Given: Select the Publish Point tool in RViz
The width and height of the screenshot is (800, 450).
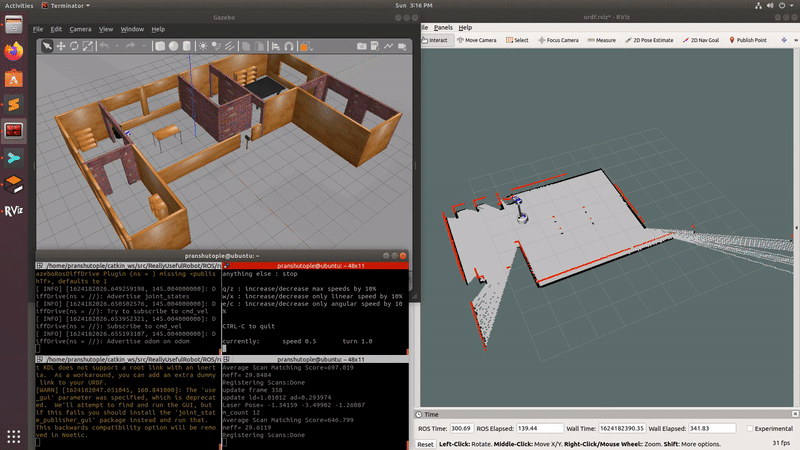Looking at the screenshot, I should (x=747, y=40).
